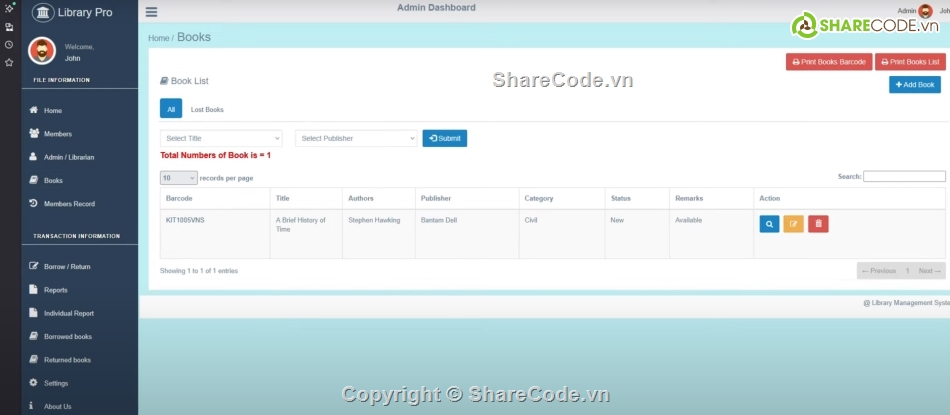Screen dimensions: 950x415
Task: Click the Members group icon
Action: tap(34, 133)
